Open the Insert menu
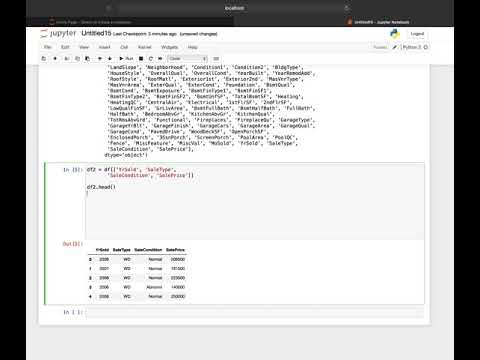This screenshot has height=360, width=480. pyautogui.click(x=104, y=47)
